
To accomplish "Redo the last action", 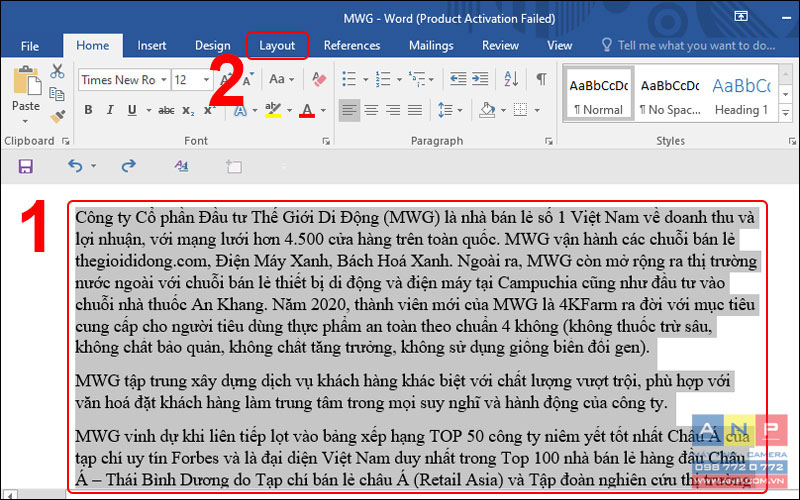I will click(129, 166).
